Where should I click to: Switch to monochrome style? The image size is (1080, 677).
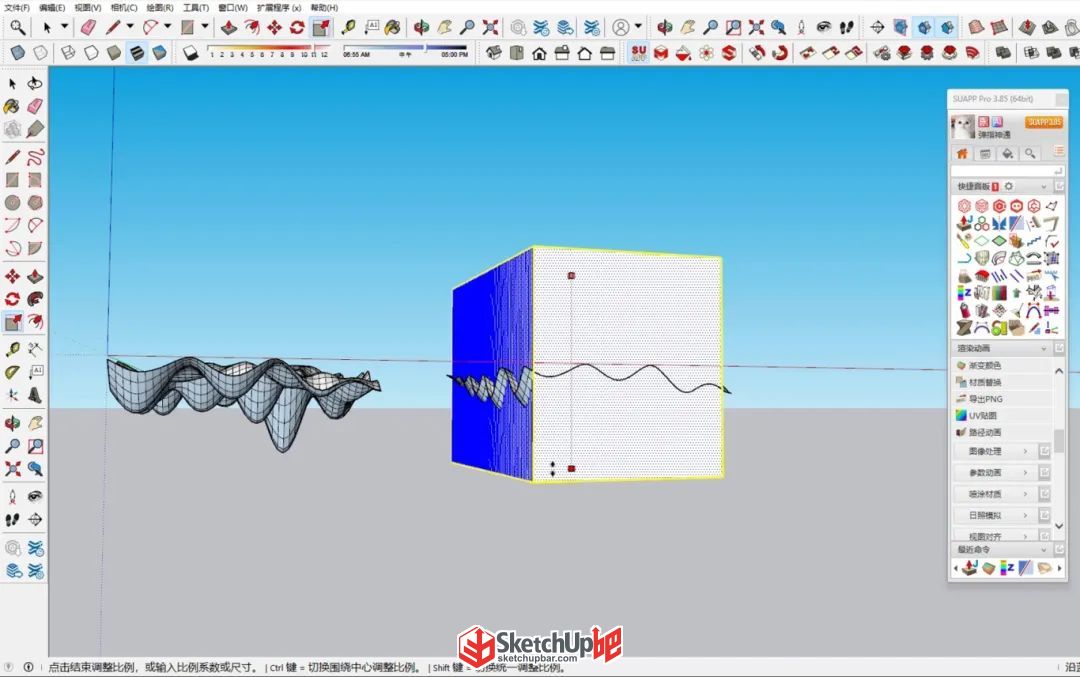coord(160,53)
